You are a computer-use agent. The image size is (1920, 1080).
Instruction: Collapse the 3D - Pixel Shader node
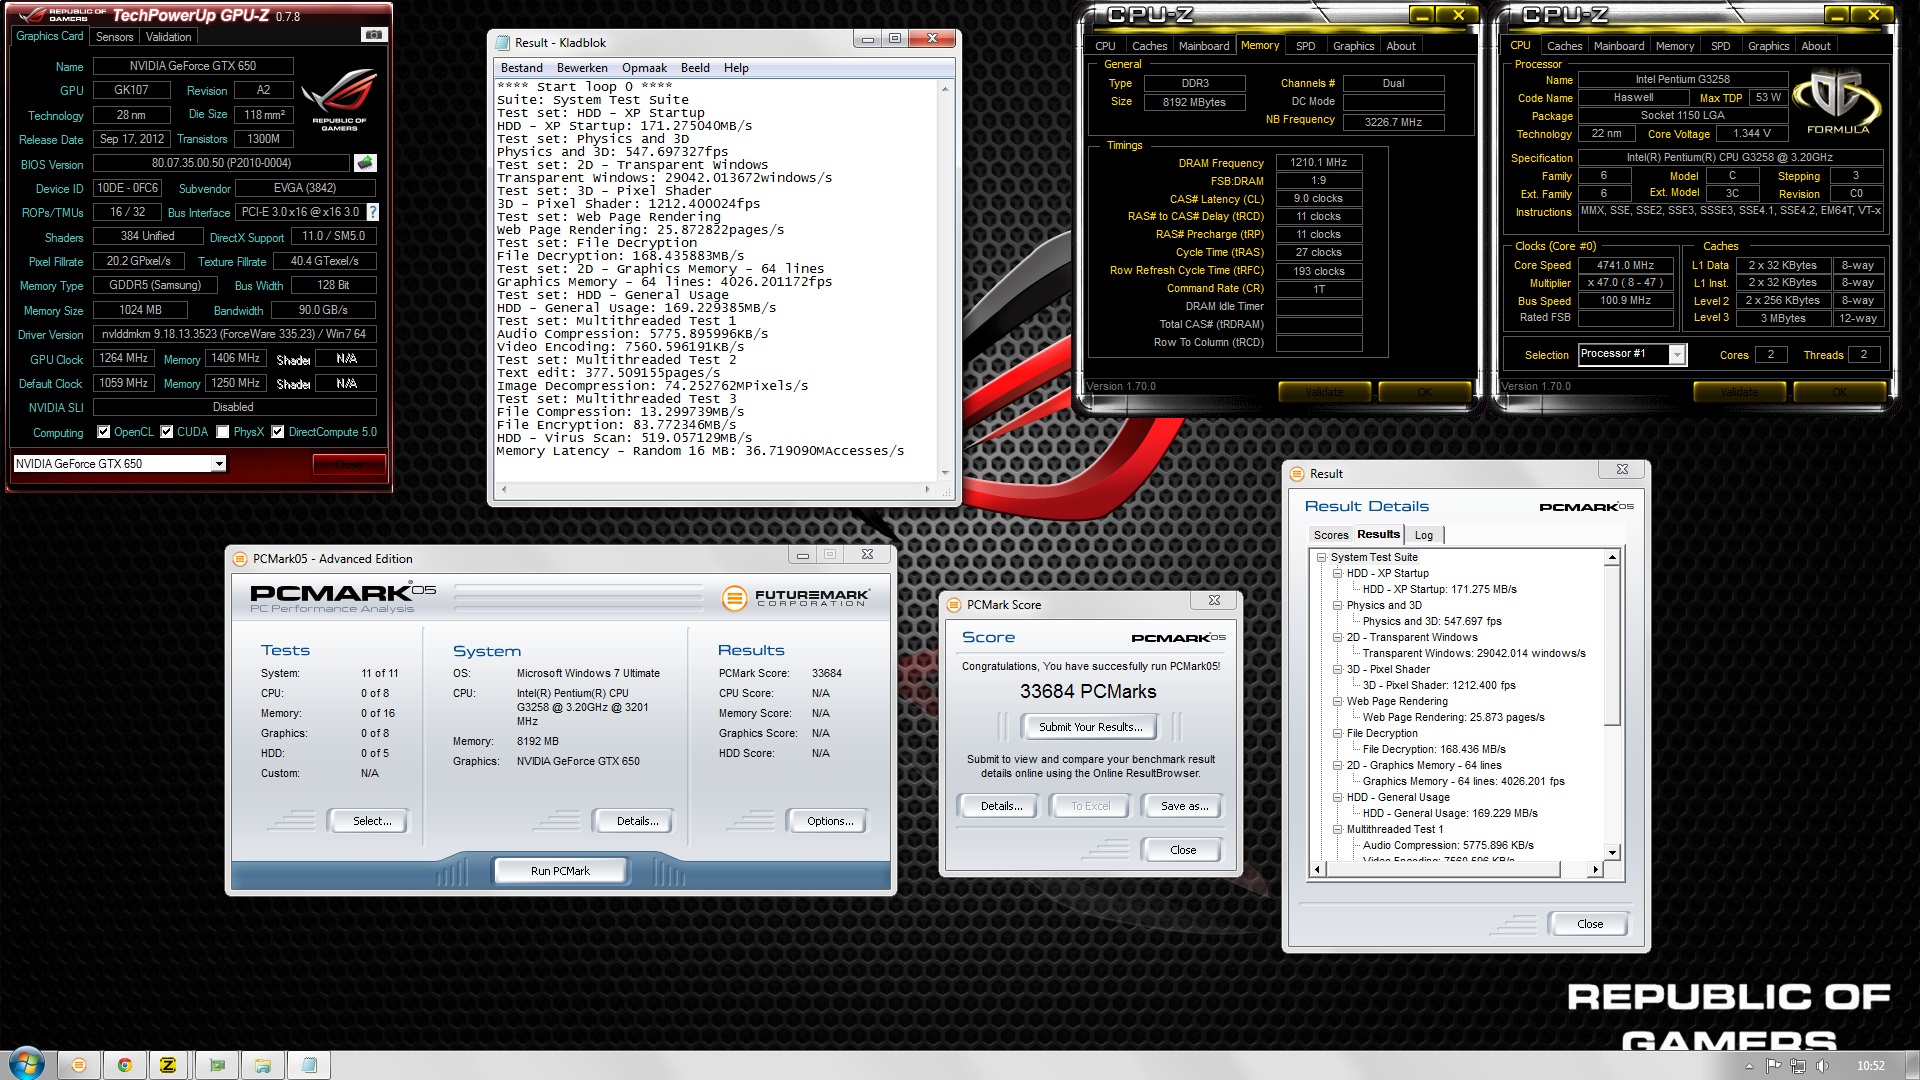1337,670
